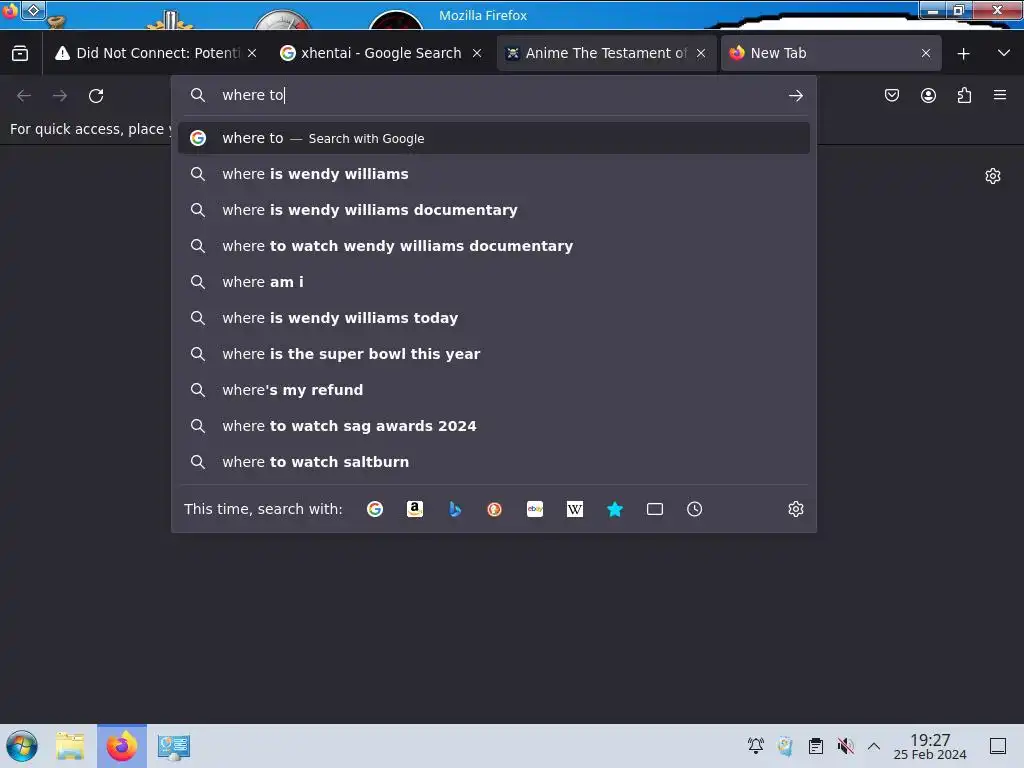Open Firefox application hamburger menu
The image size is (1024, 768).
tap(1000, 95)
